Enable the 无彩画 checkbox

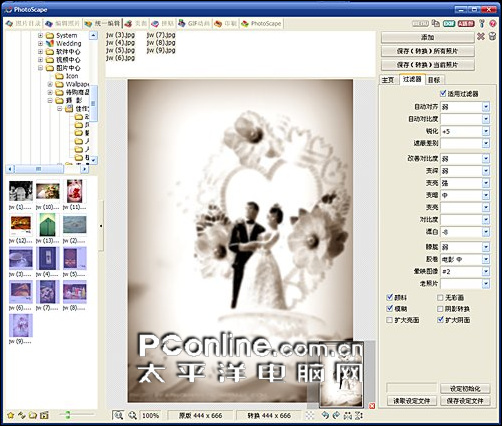point(440,297)
